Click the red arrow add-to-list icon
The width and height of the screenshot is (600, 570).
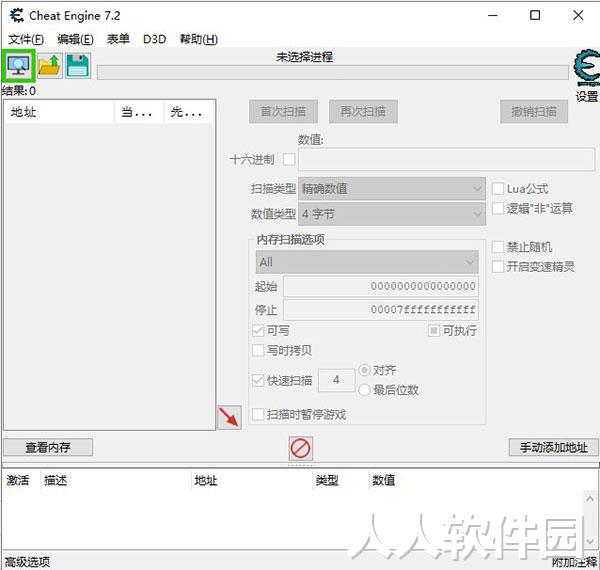point(229,417)
